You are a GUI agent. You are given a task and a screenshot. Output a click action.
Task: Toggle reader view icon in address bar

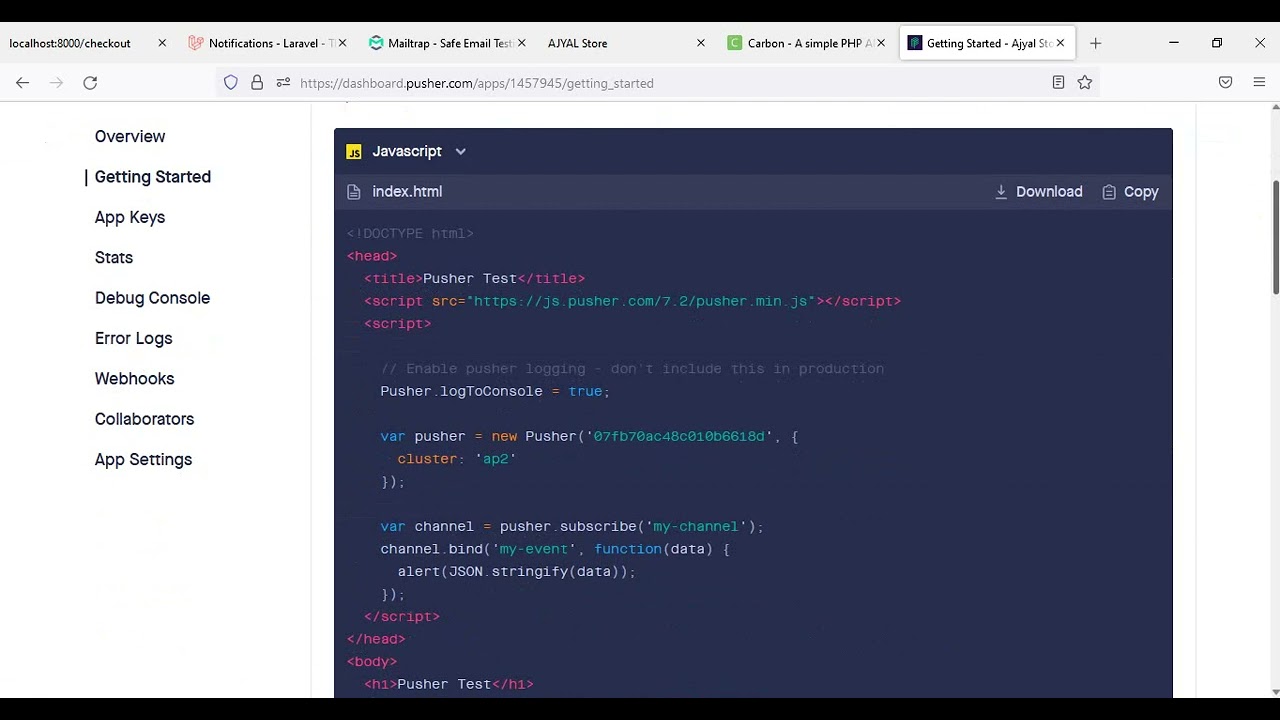point(1058,83)
